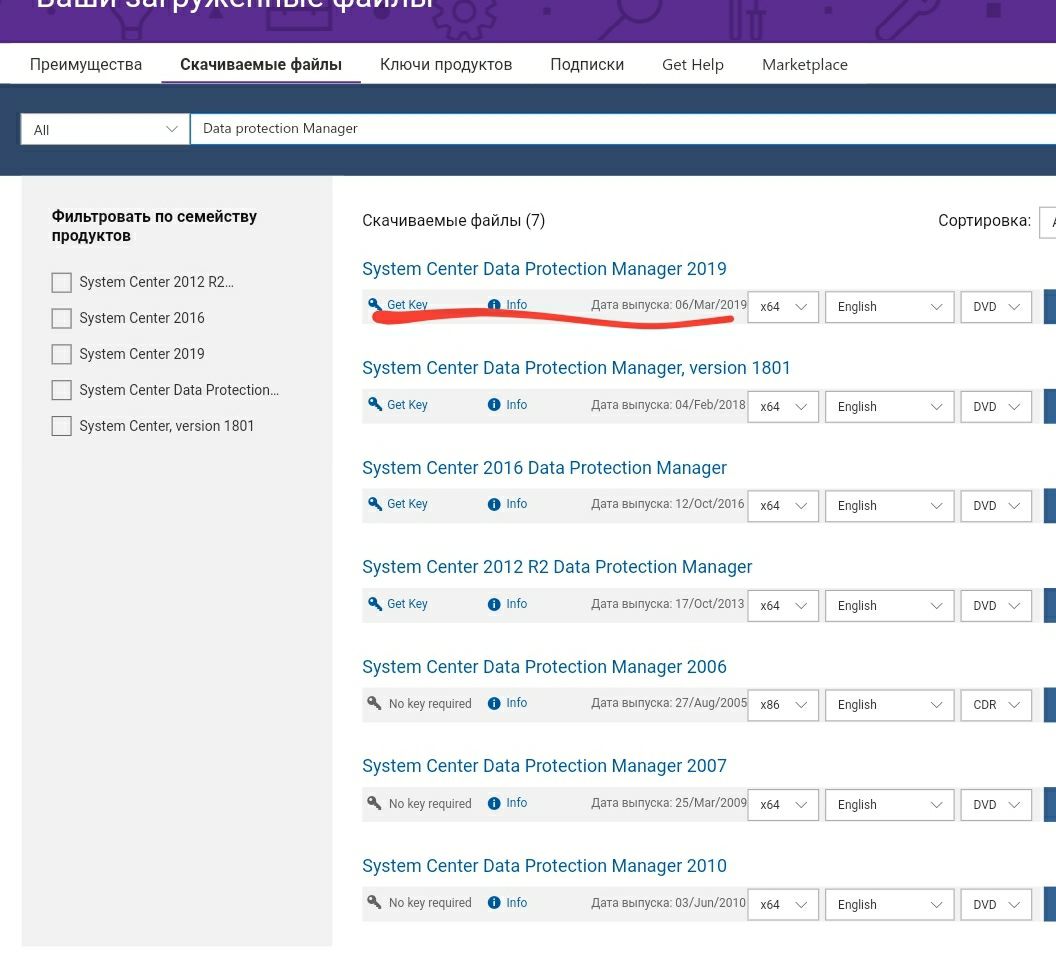Viewport: 1056px width, 961px height.
Task: Open DVD dropdown for 2012 R2 DPM
Action: (996, 605)
